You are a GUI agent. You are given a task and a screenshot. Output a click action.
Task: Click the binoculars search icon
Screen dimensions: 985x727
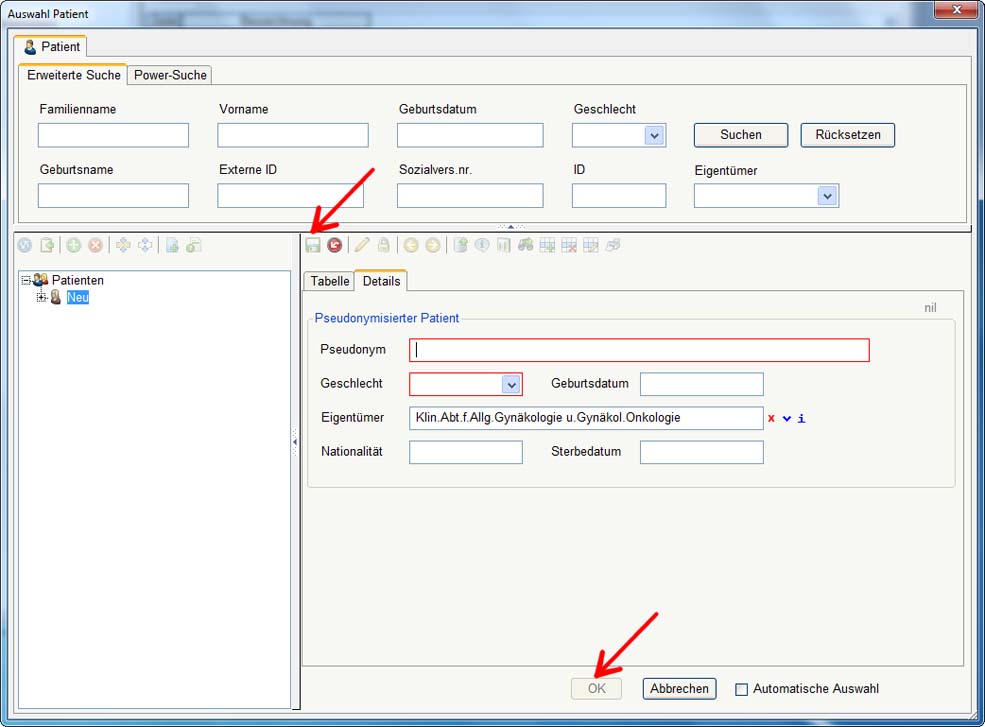[x=526, y=245]
